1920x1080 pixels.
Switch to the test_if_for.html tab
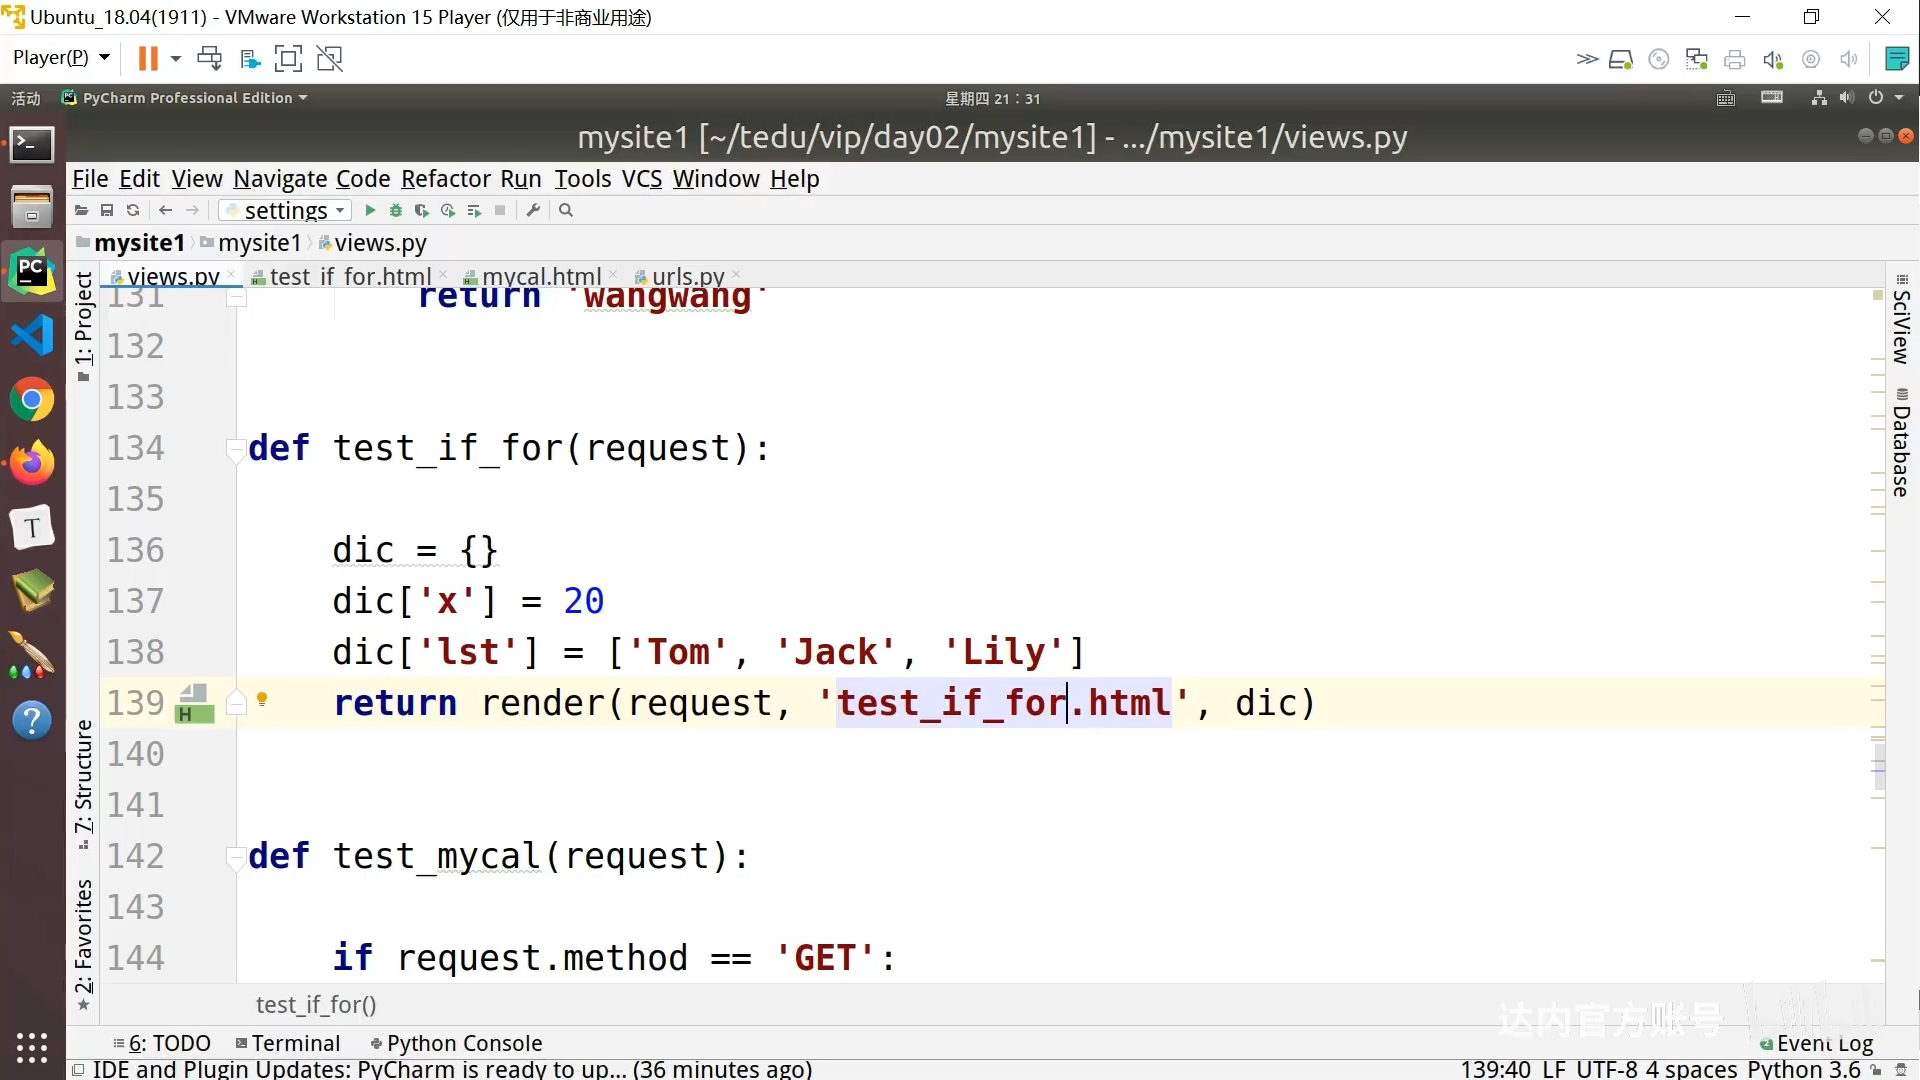350,277
